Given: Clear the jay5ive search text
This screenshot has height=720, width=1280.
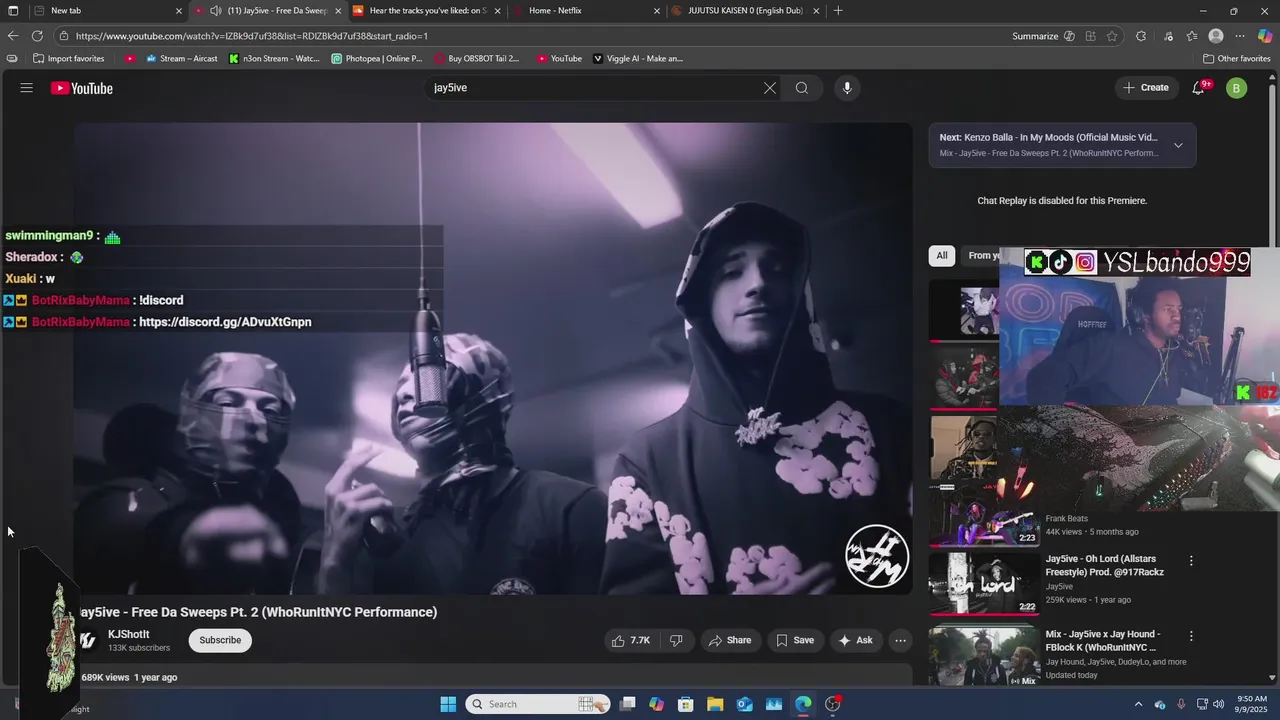Looking at the screenshot, I should tap(770, 88).
